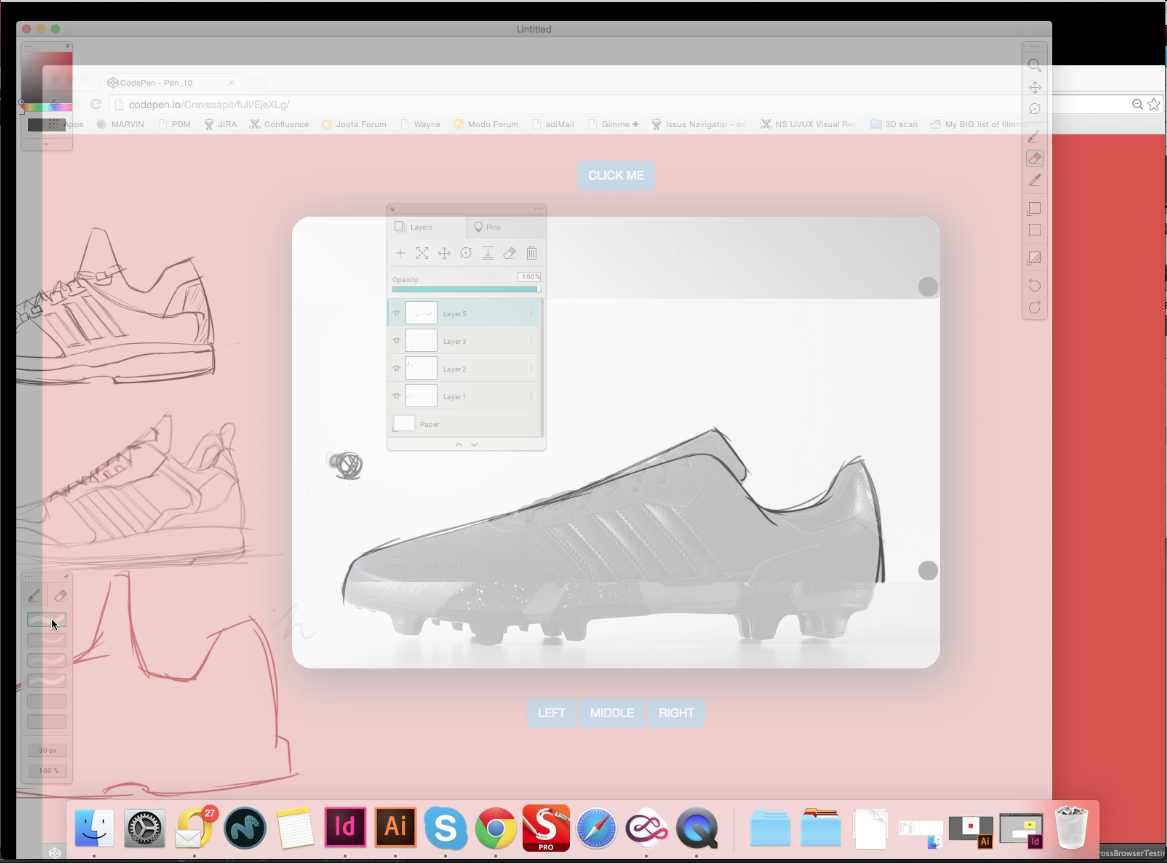This screenshot has width=1167, height=863.
Task: Click the MIDDLE button
Action: [x=612, y=713]
